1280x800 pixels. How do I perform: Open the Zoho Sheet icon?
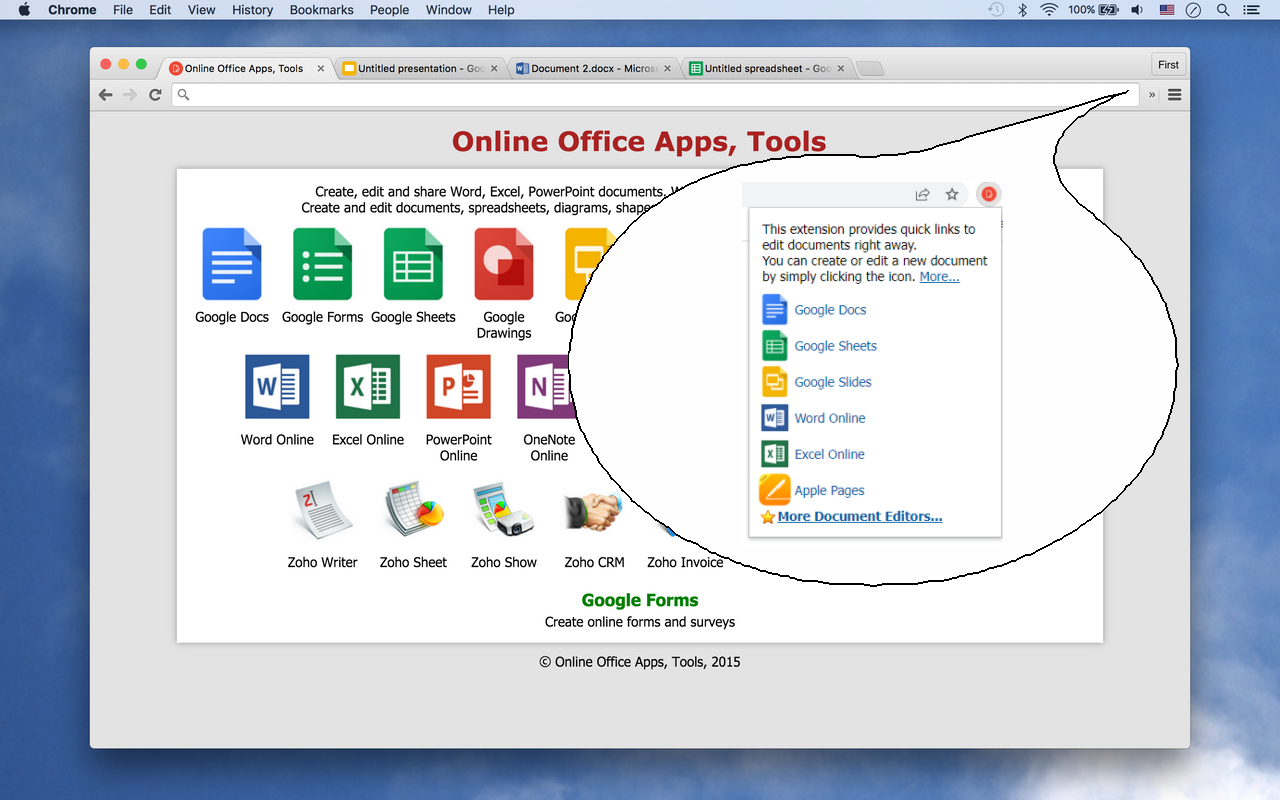click(x=414, y=510)
